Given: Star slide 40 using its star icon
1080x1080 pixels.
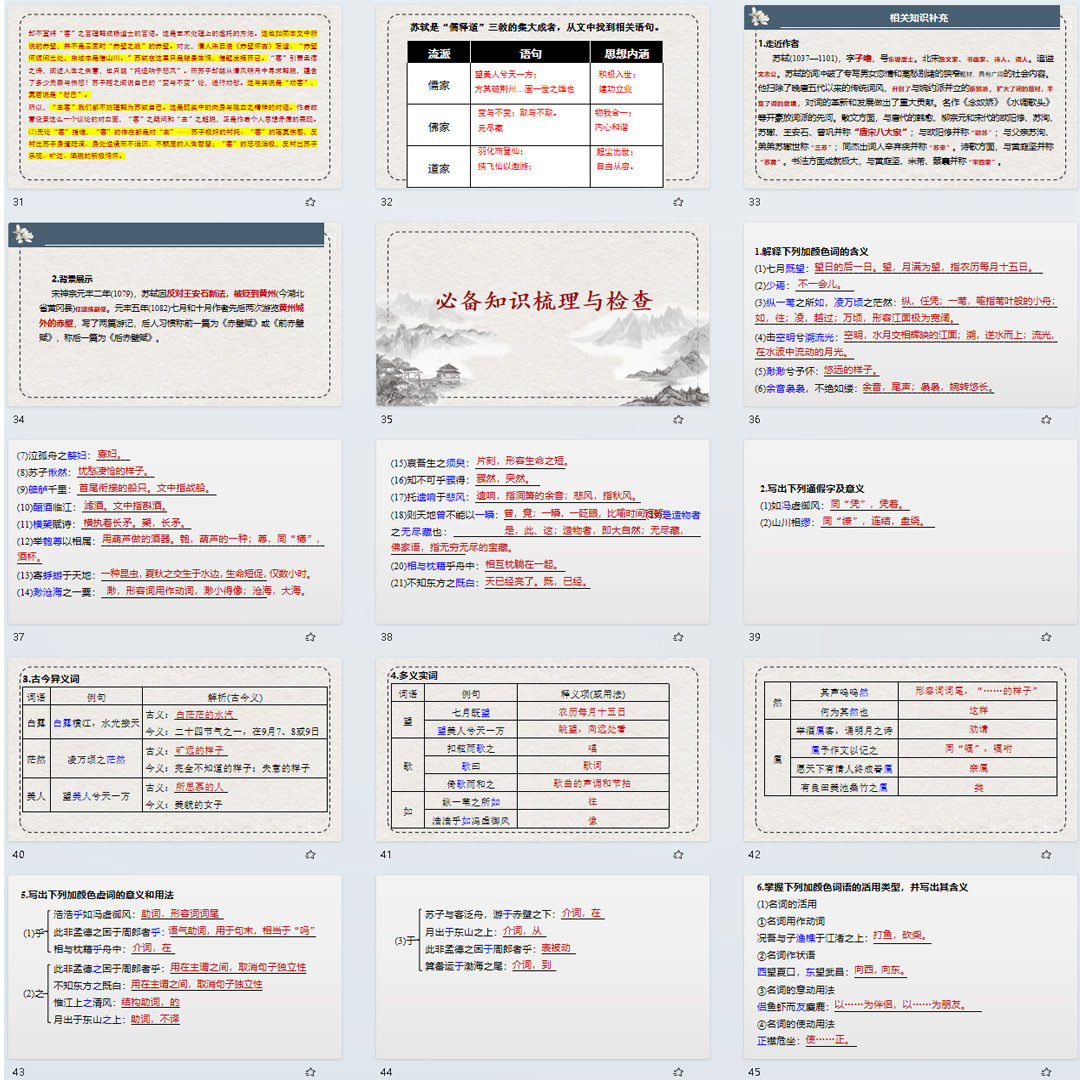Looking at the screenshot, I should click(x=310, y=855).
